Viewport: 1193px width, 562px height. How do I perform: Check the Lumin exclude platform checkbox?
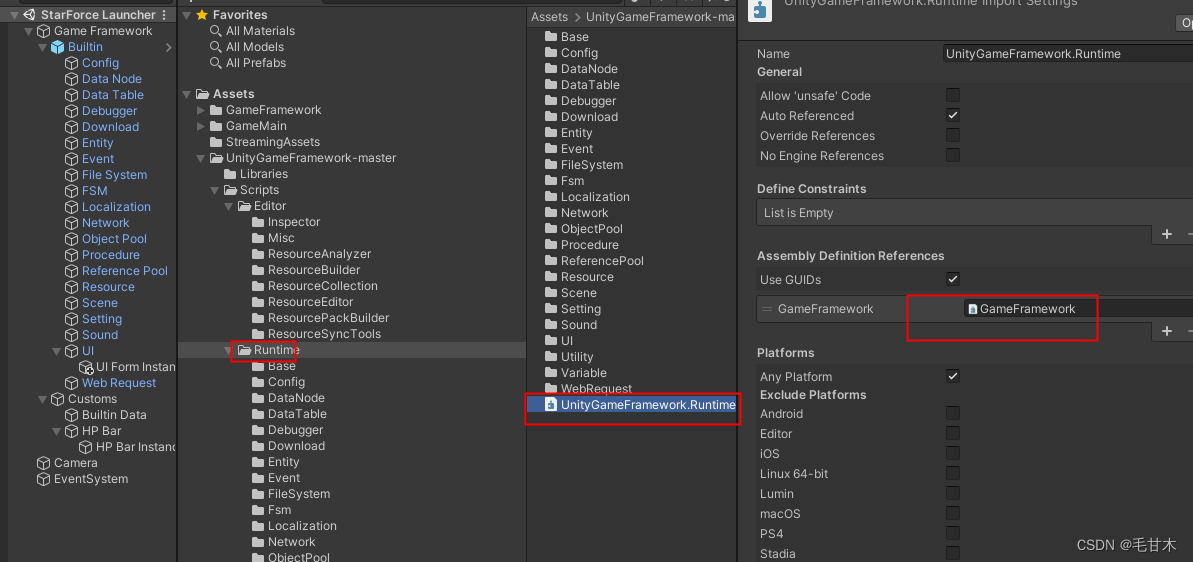click(x=953, y=494)
